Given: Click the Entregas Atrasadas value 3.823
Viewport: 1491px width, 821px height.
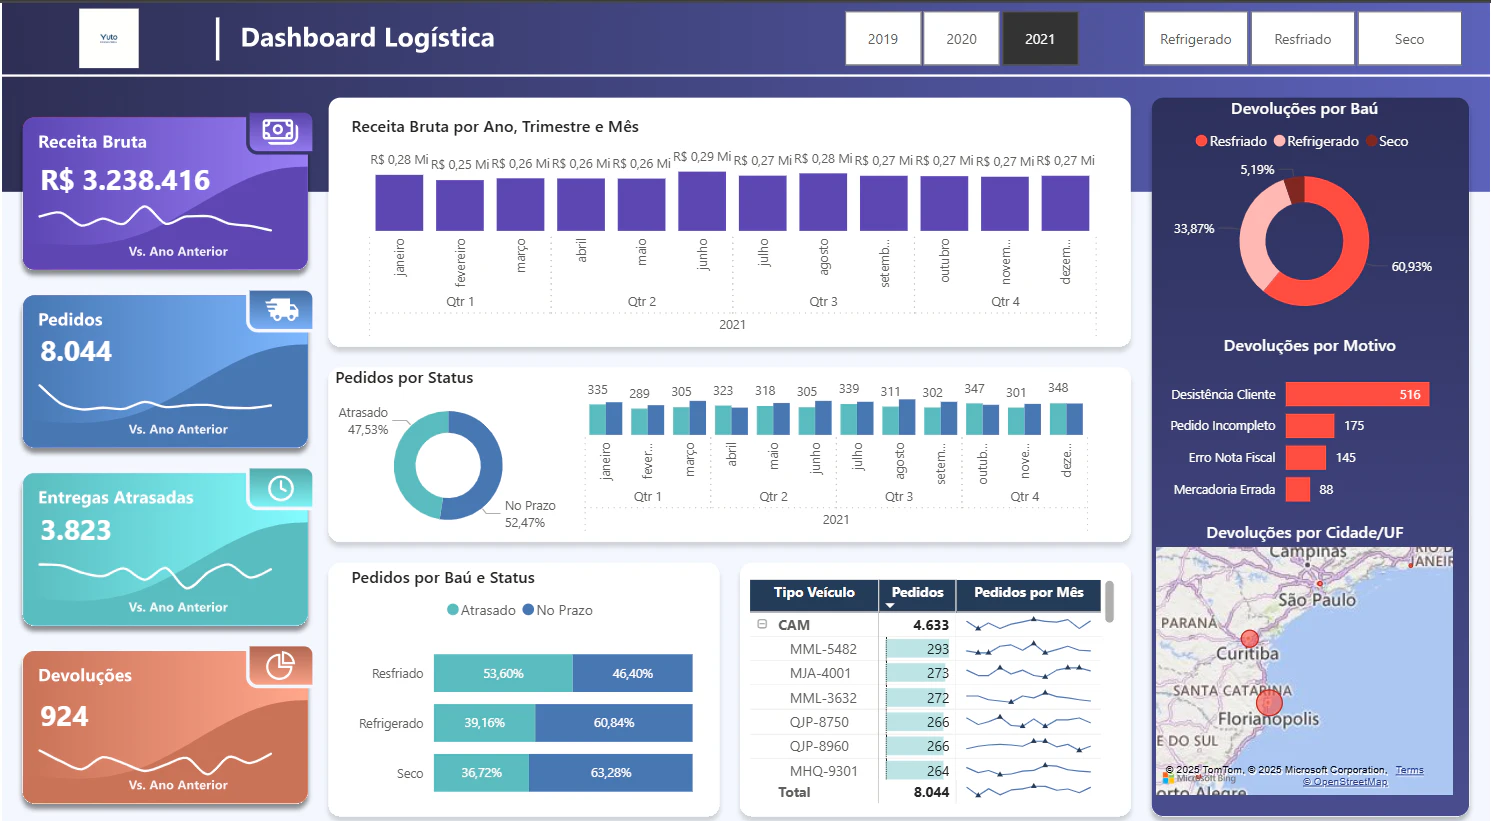Looking at the screenshot, I should click(x=76, y=530).
